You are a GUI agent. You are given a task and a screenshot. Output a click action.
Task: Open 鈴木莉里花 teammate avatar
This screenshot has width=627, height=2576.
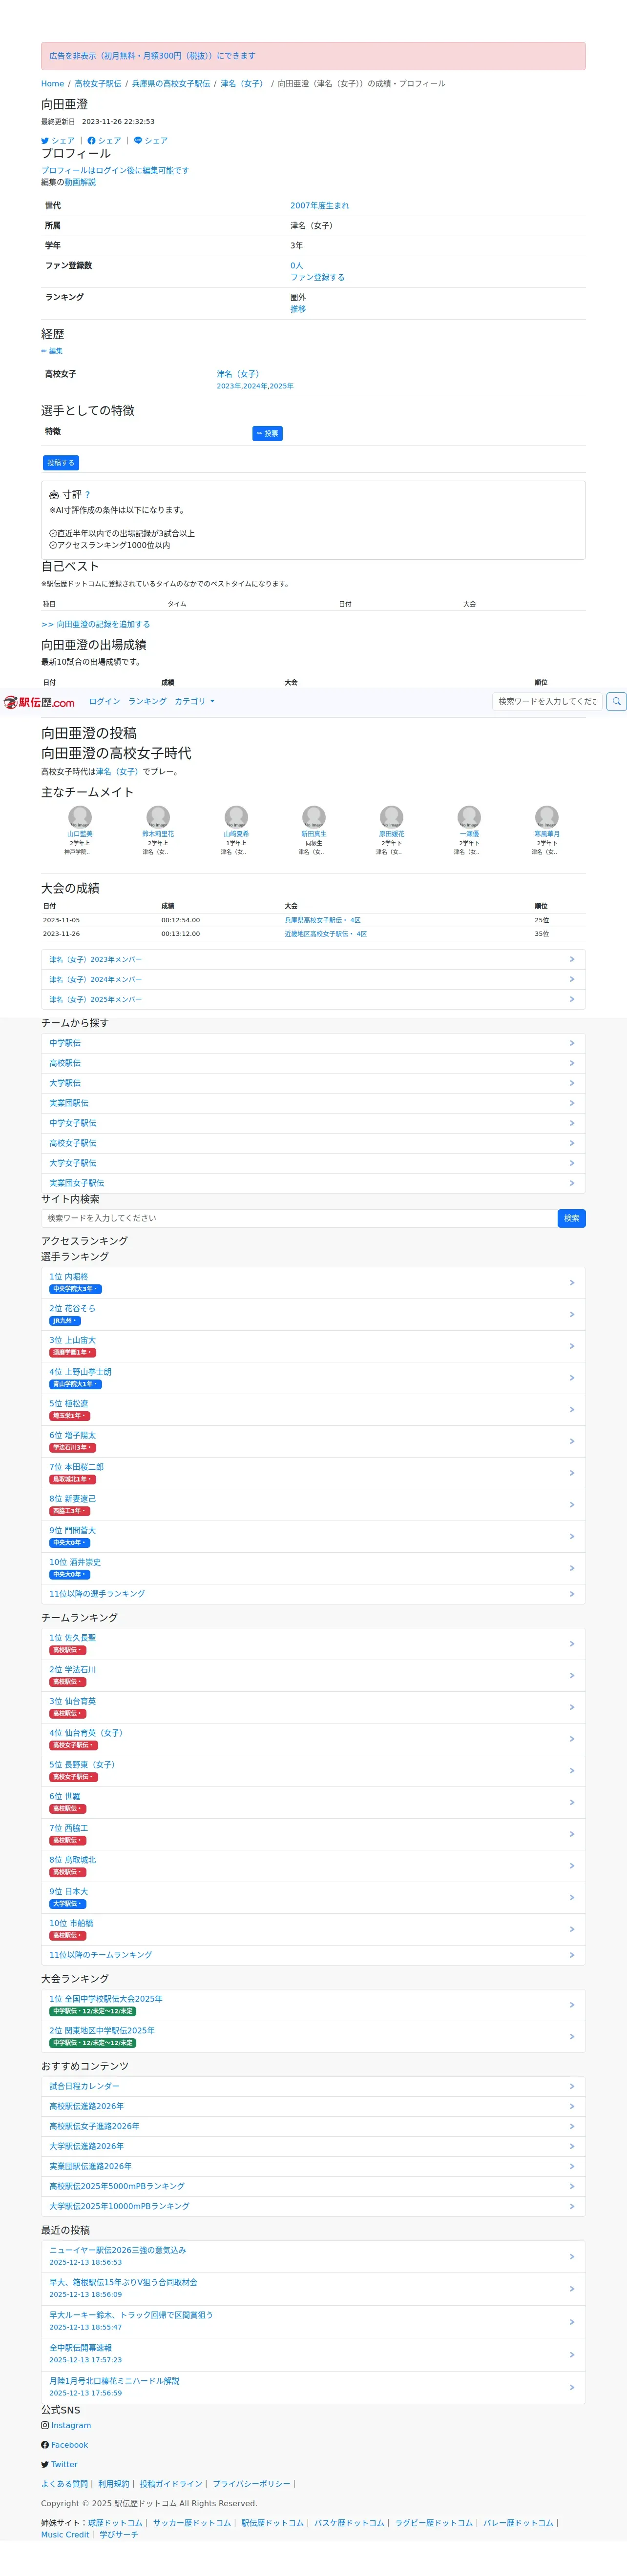(158, 817)
